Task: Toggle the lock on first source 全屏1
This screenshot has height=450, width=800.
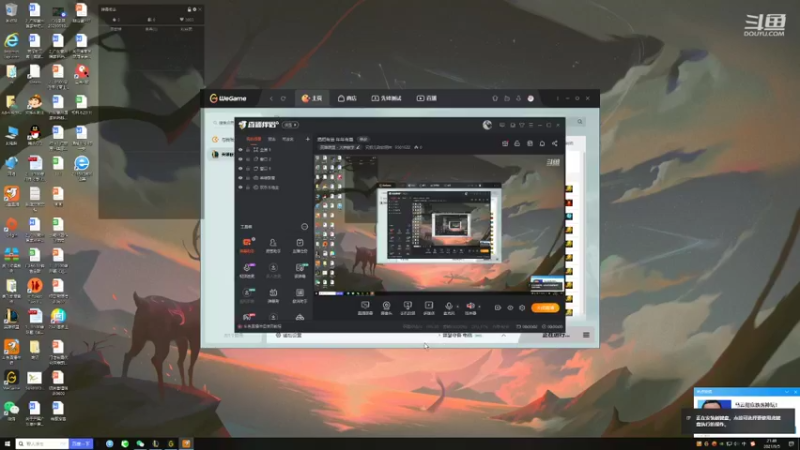Action: (248, 150)
